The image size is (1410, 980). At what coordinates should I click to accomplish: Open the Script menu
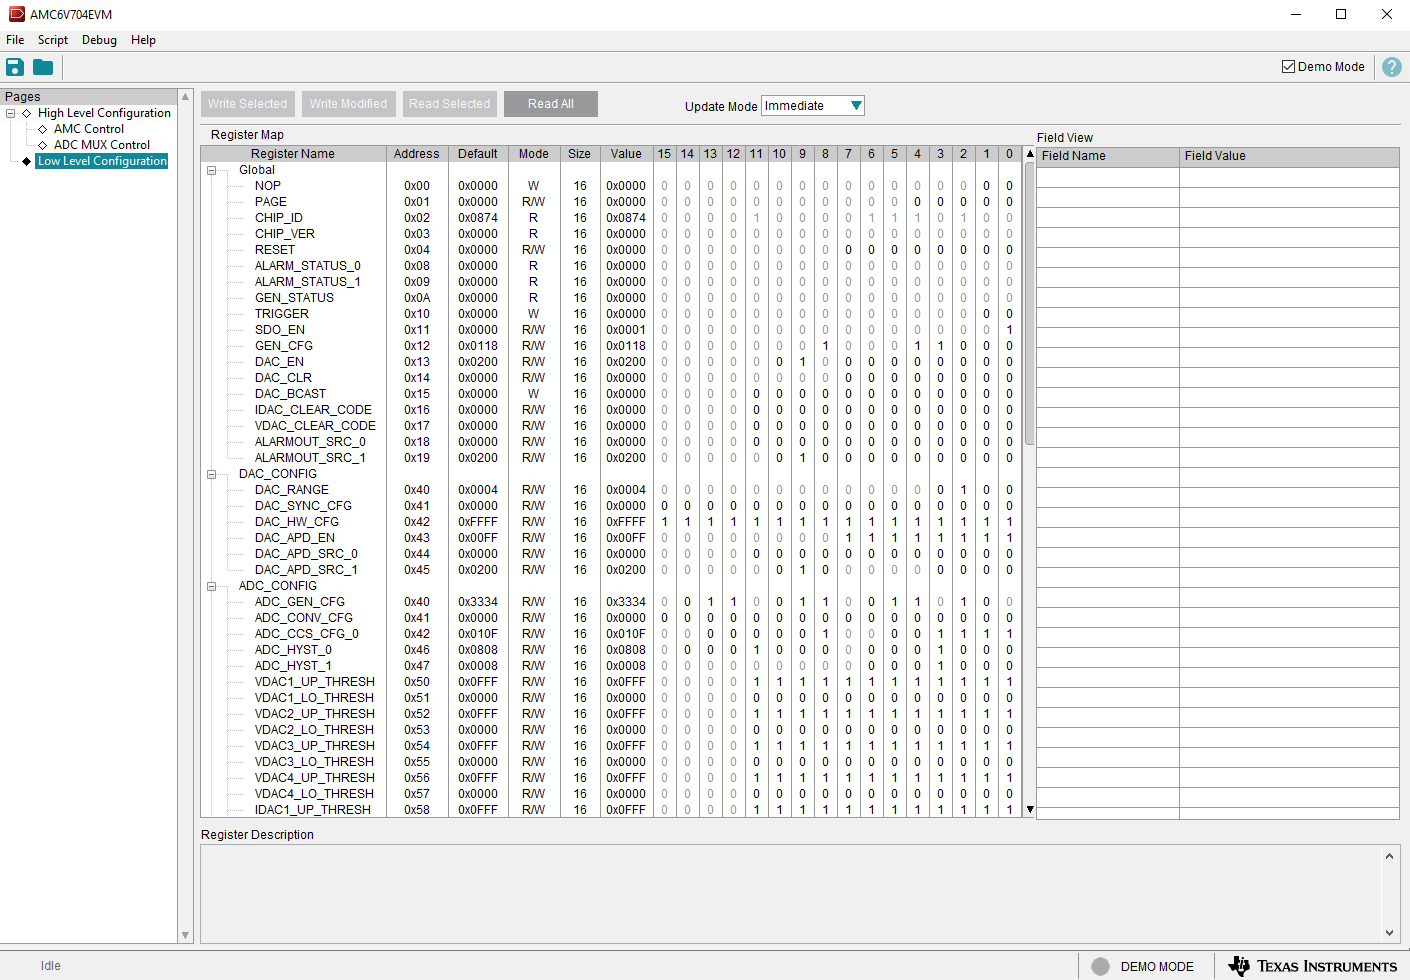coord(53,40)
